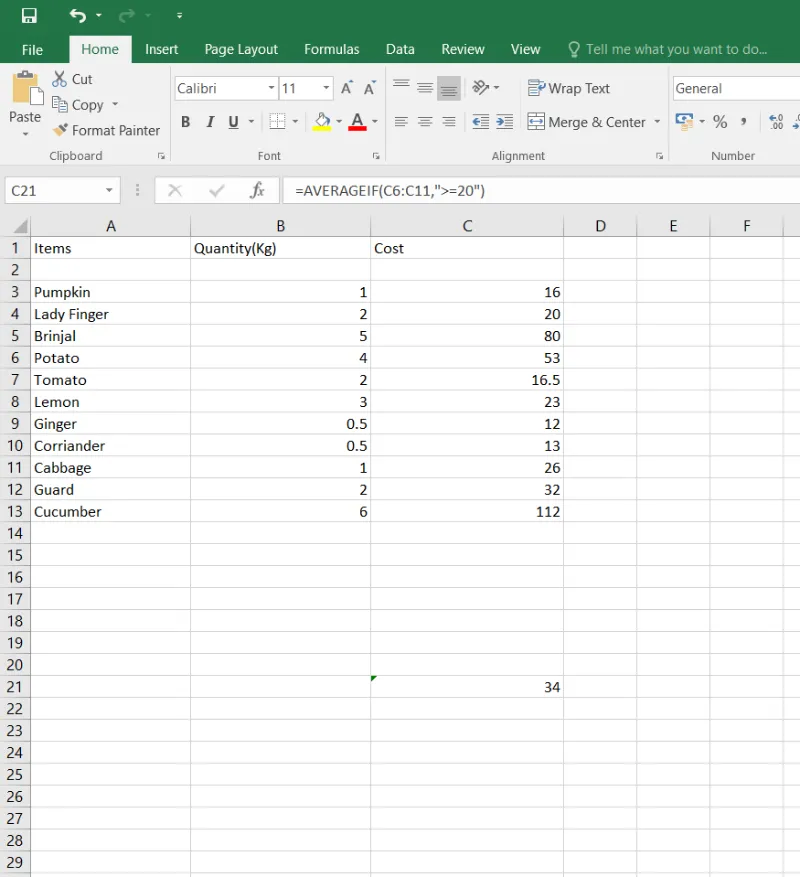Click Percent Style icon
This screenshot has width=800, height=877.
click(x=720, y=121)
